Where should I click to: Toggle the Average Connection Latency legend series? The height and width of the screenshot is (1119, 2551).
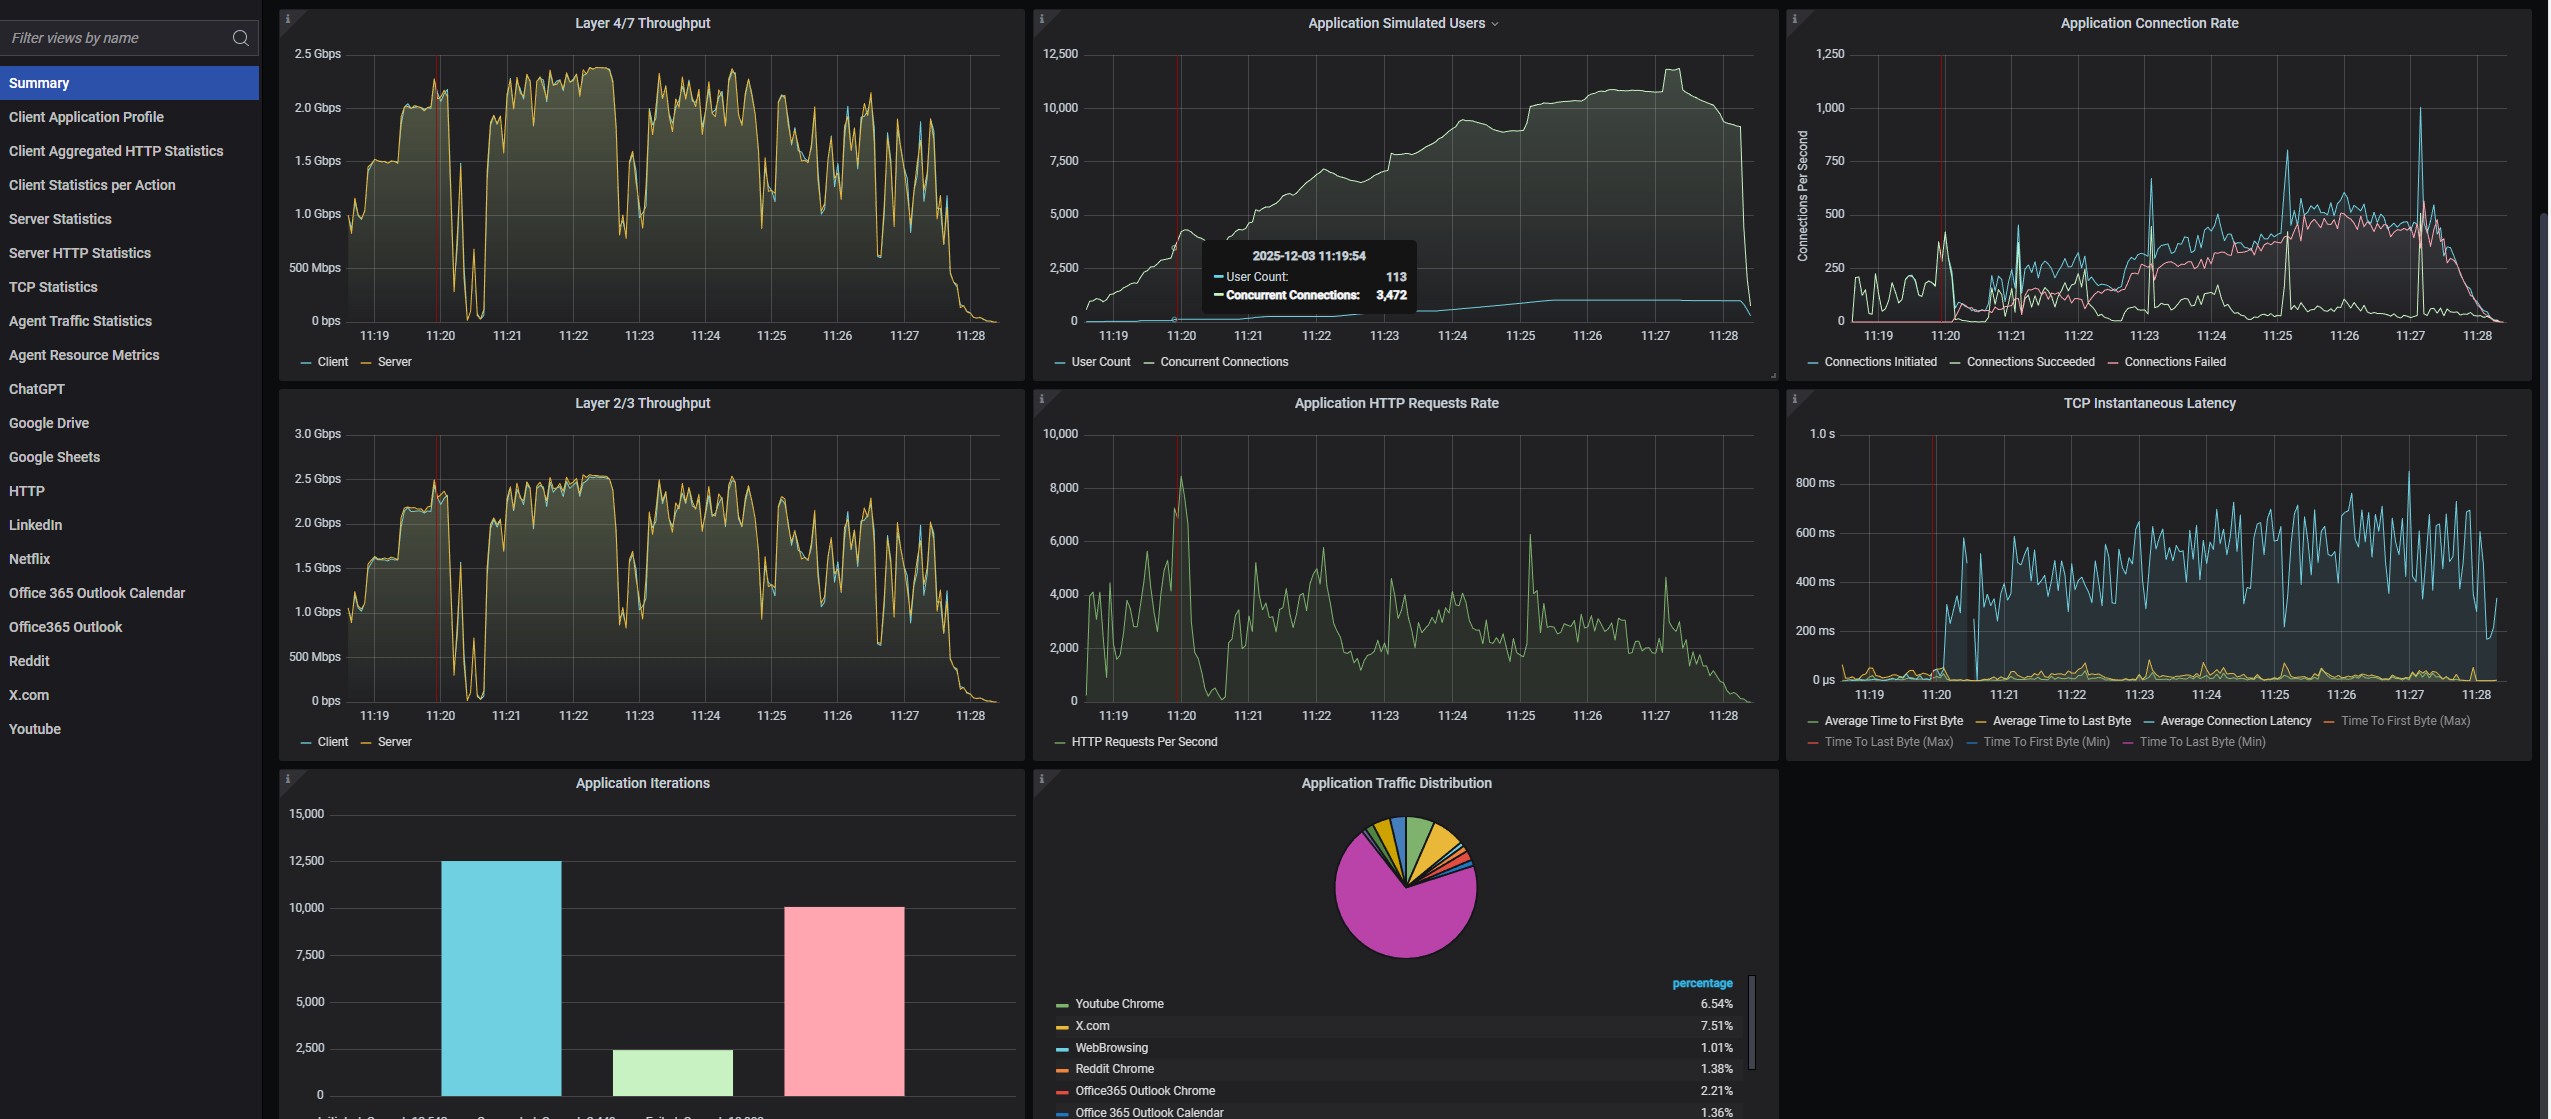click(x=2235, y=721)
